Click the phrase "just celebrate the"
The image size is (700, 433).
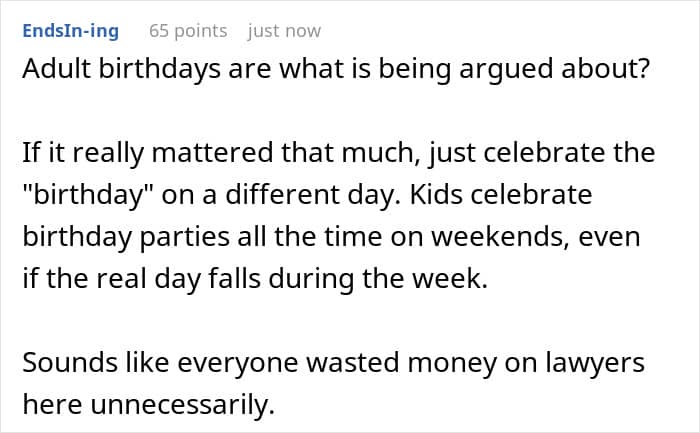coord(567,153)
